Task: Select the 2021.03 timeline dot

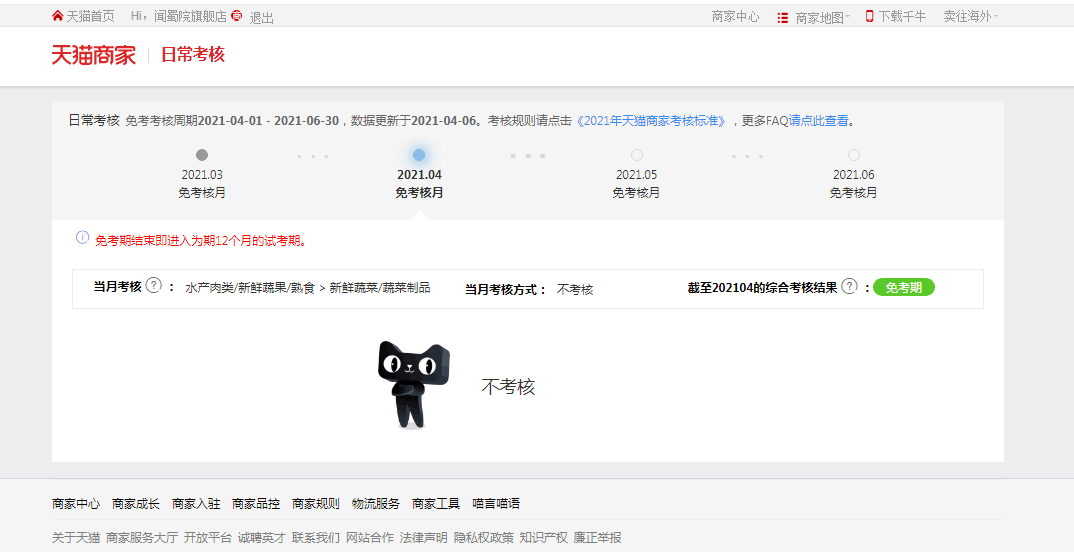Action: [201, 155]
